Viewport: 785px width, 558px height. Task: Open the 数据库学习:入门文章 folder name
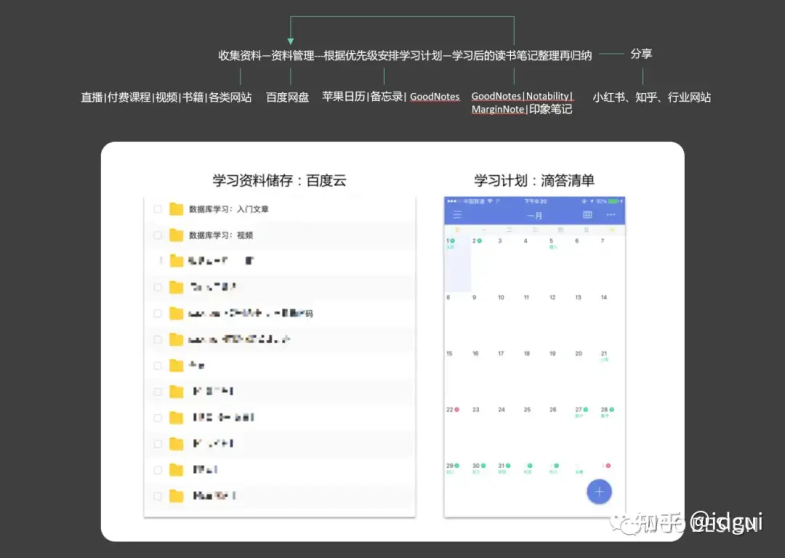[x=228, y=209]
